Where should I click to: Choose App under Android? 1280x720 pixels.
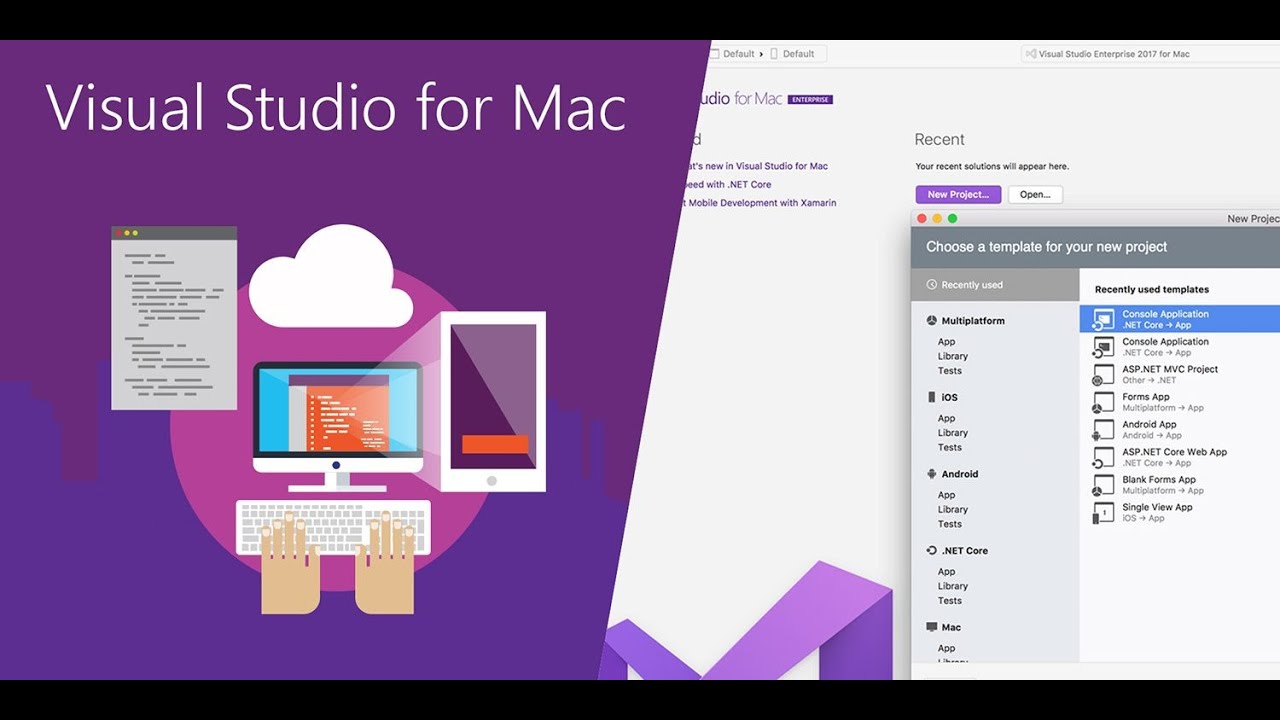pyautogui.click(x=946, y=495)
